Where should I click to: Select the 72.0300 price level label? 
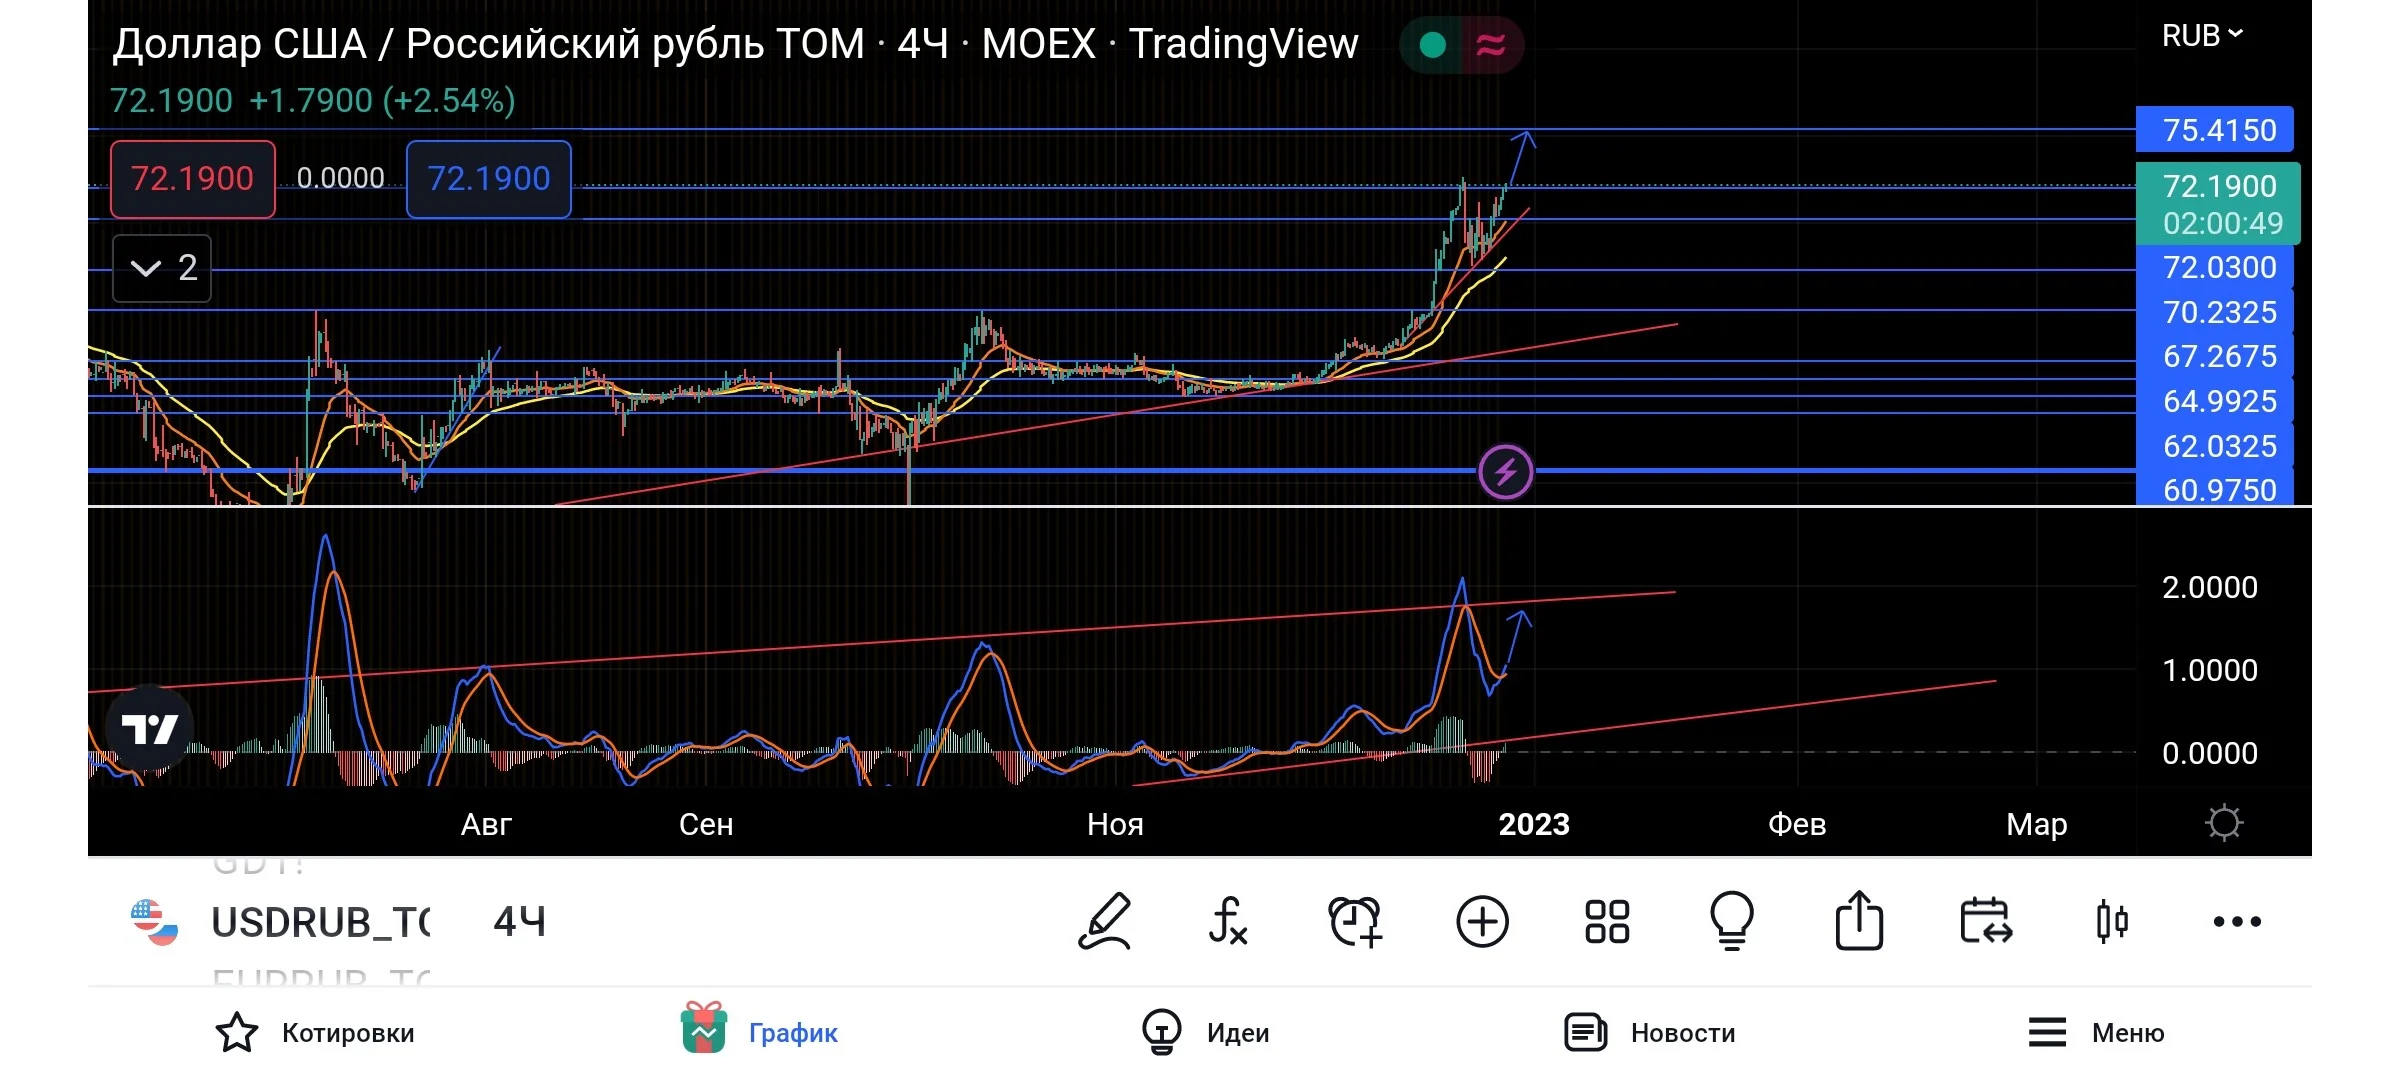click(x=2215, y=267)
